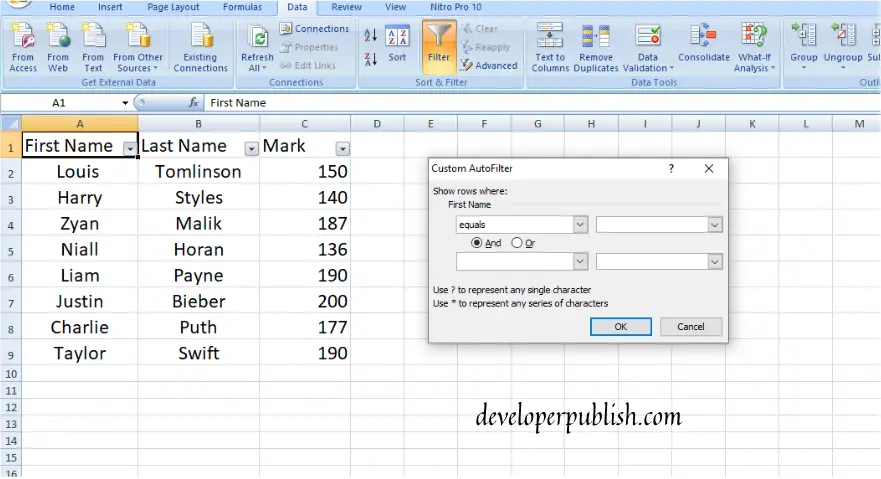The height and width of the screenshot is (479, 881).
Task: Open Existing Connections
Action: click(x=201, y=48)
